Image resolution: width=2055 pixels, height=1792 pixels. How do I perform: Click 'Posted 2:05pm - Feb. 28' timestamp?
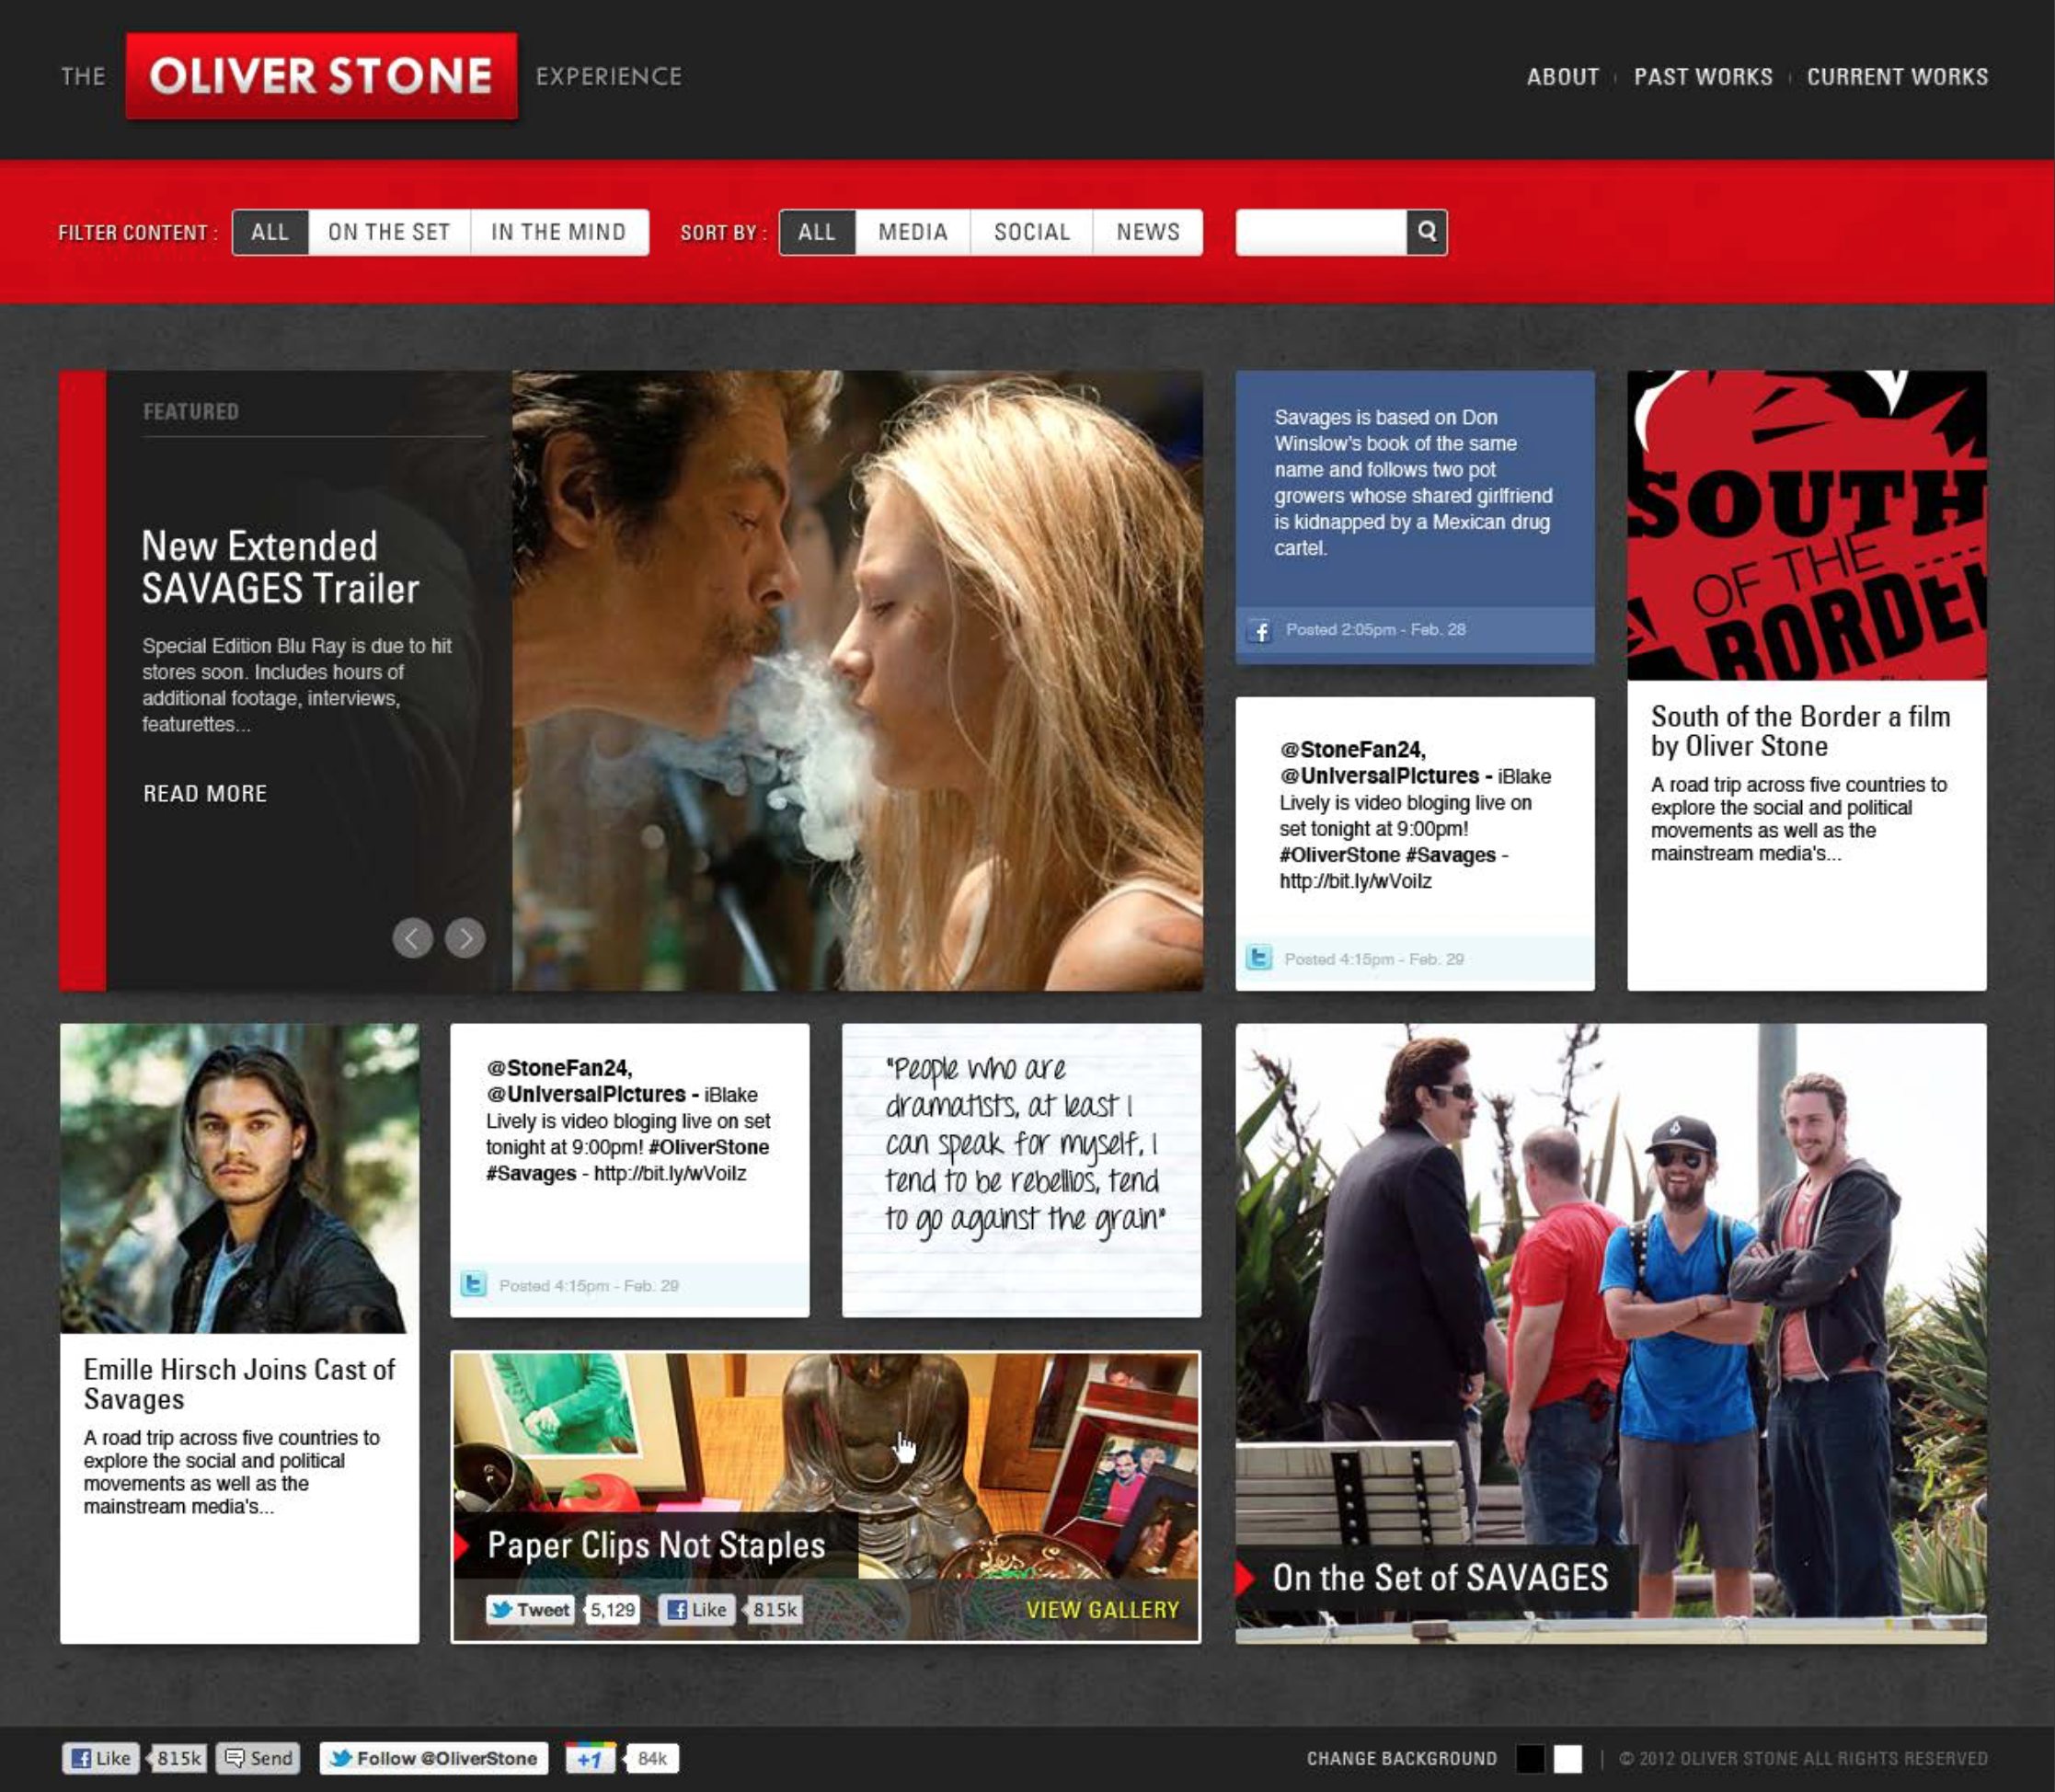(1375, 630)
